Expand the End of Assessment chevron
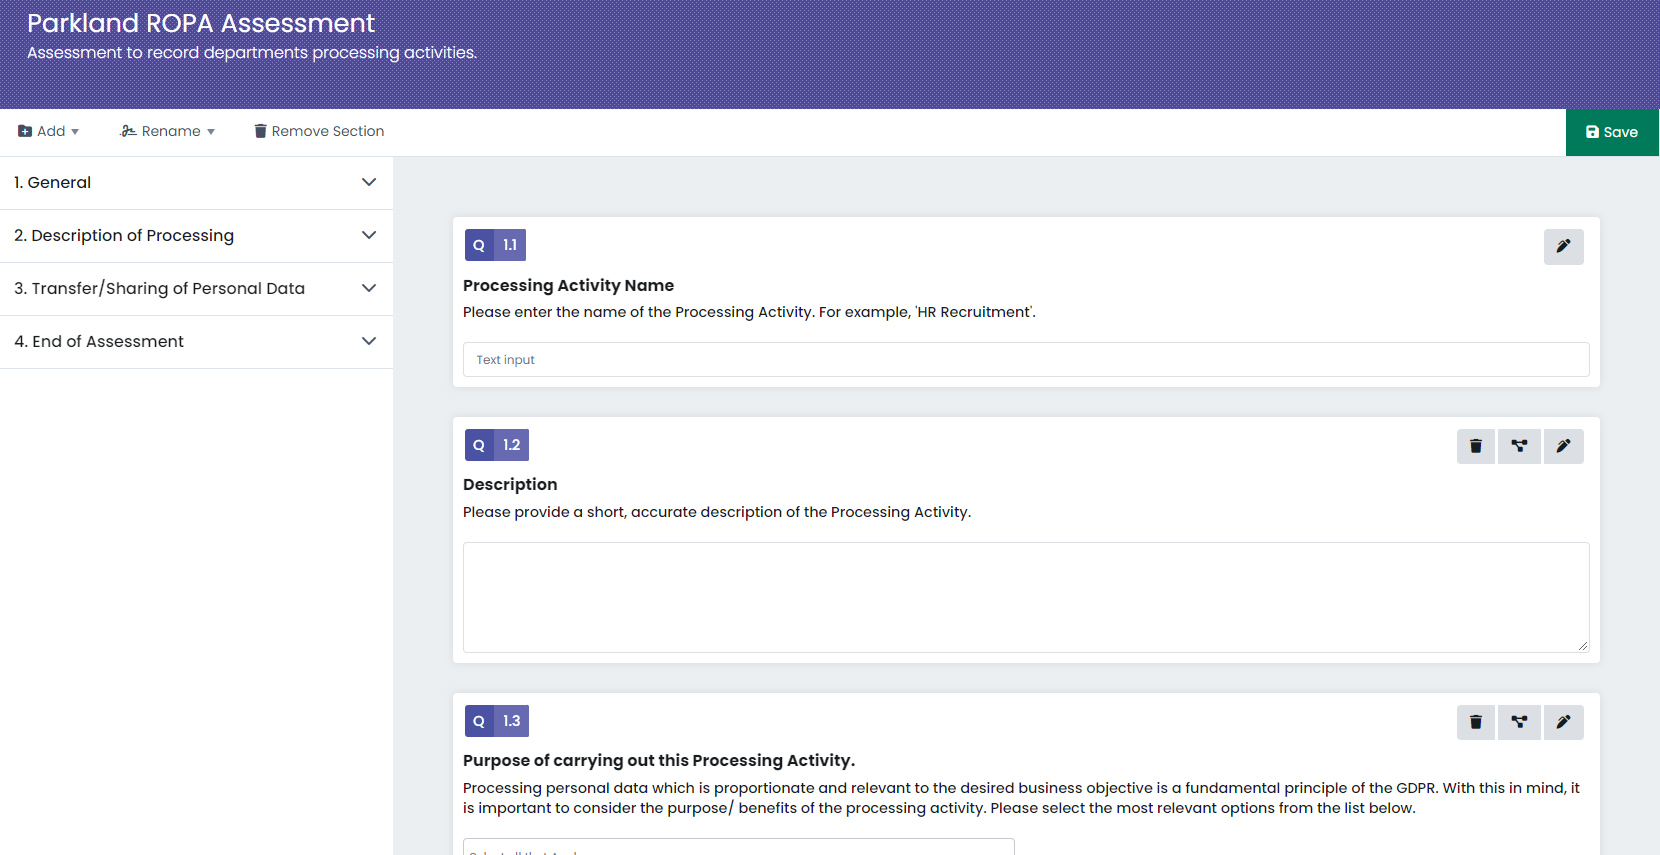The height and width of the screenshot is (855, 1660). 369,341
